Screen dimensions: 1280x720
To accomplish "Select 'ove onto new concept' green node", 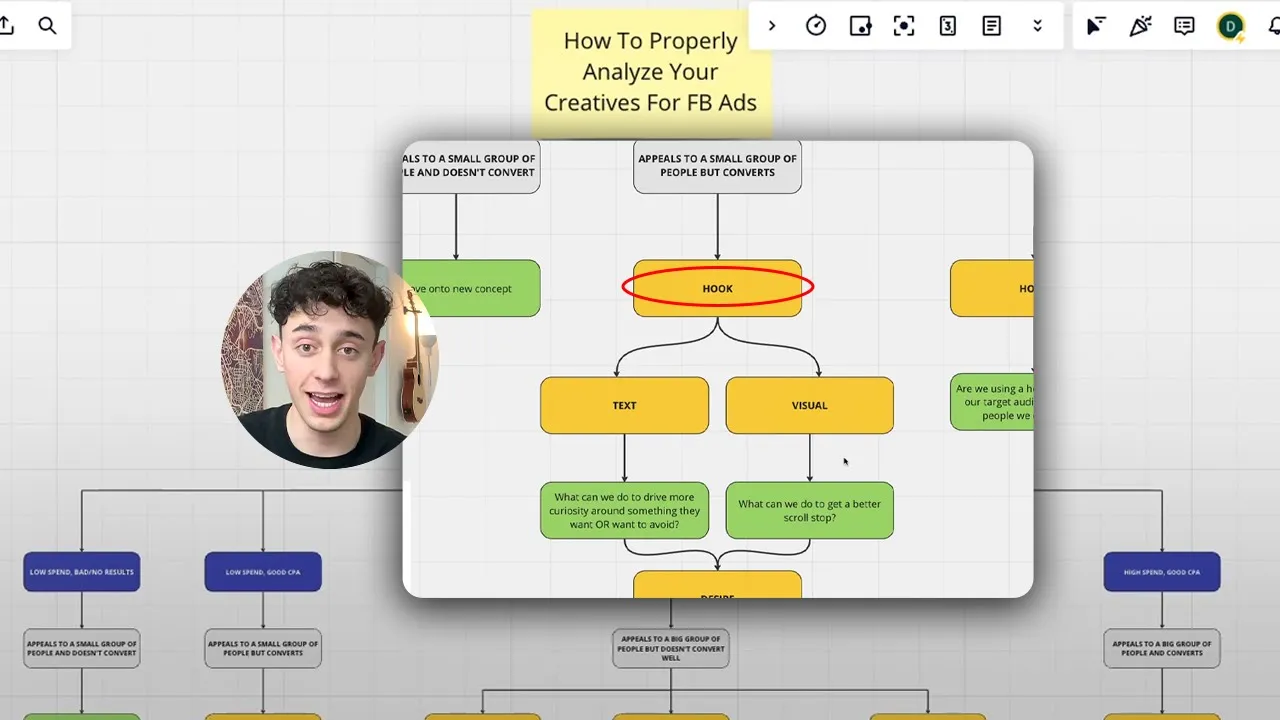I will 471,288.
